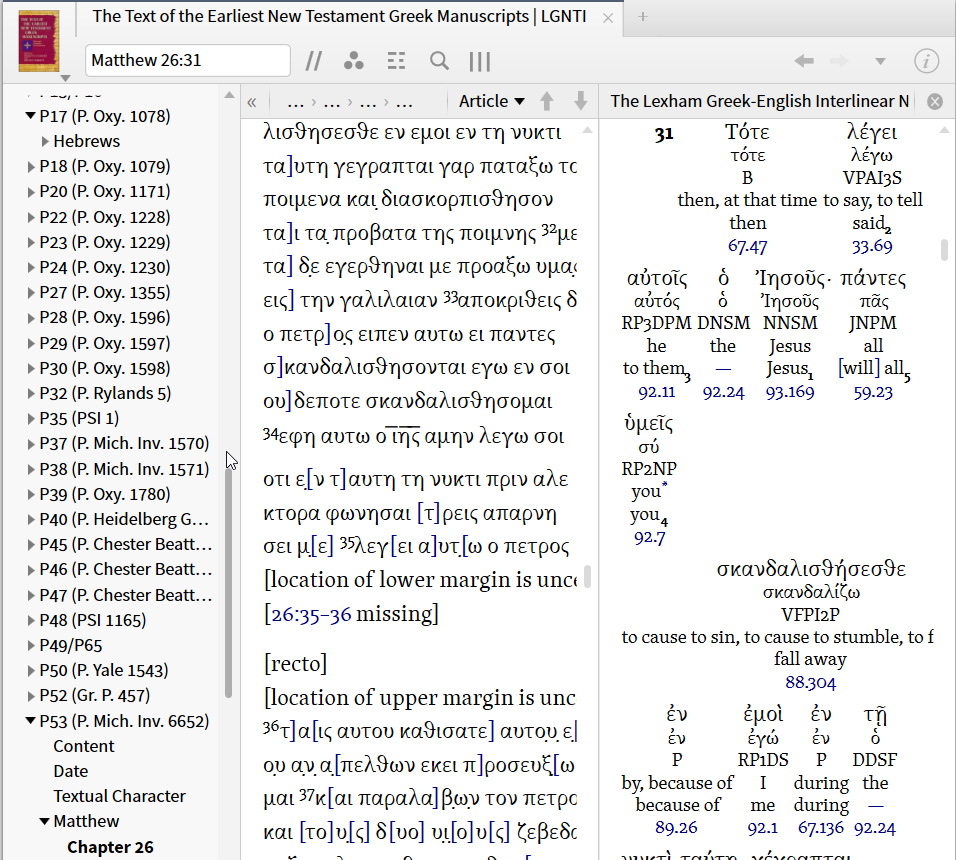
Task: Click the parallel resources double-slash icon
Action: point(314,61)
